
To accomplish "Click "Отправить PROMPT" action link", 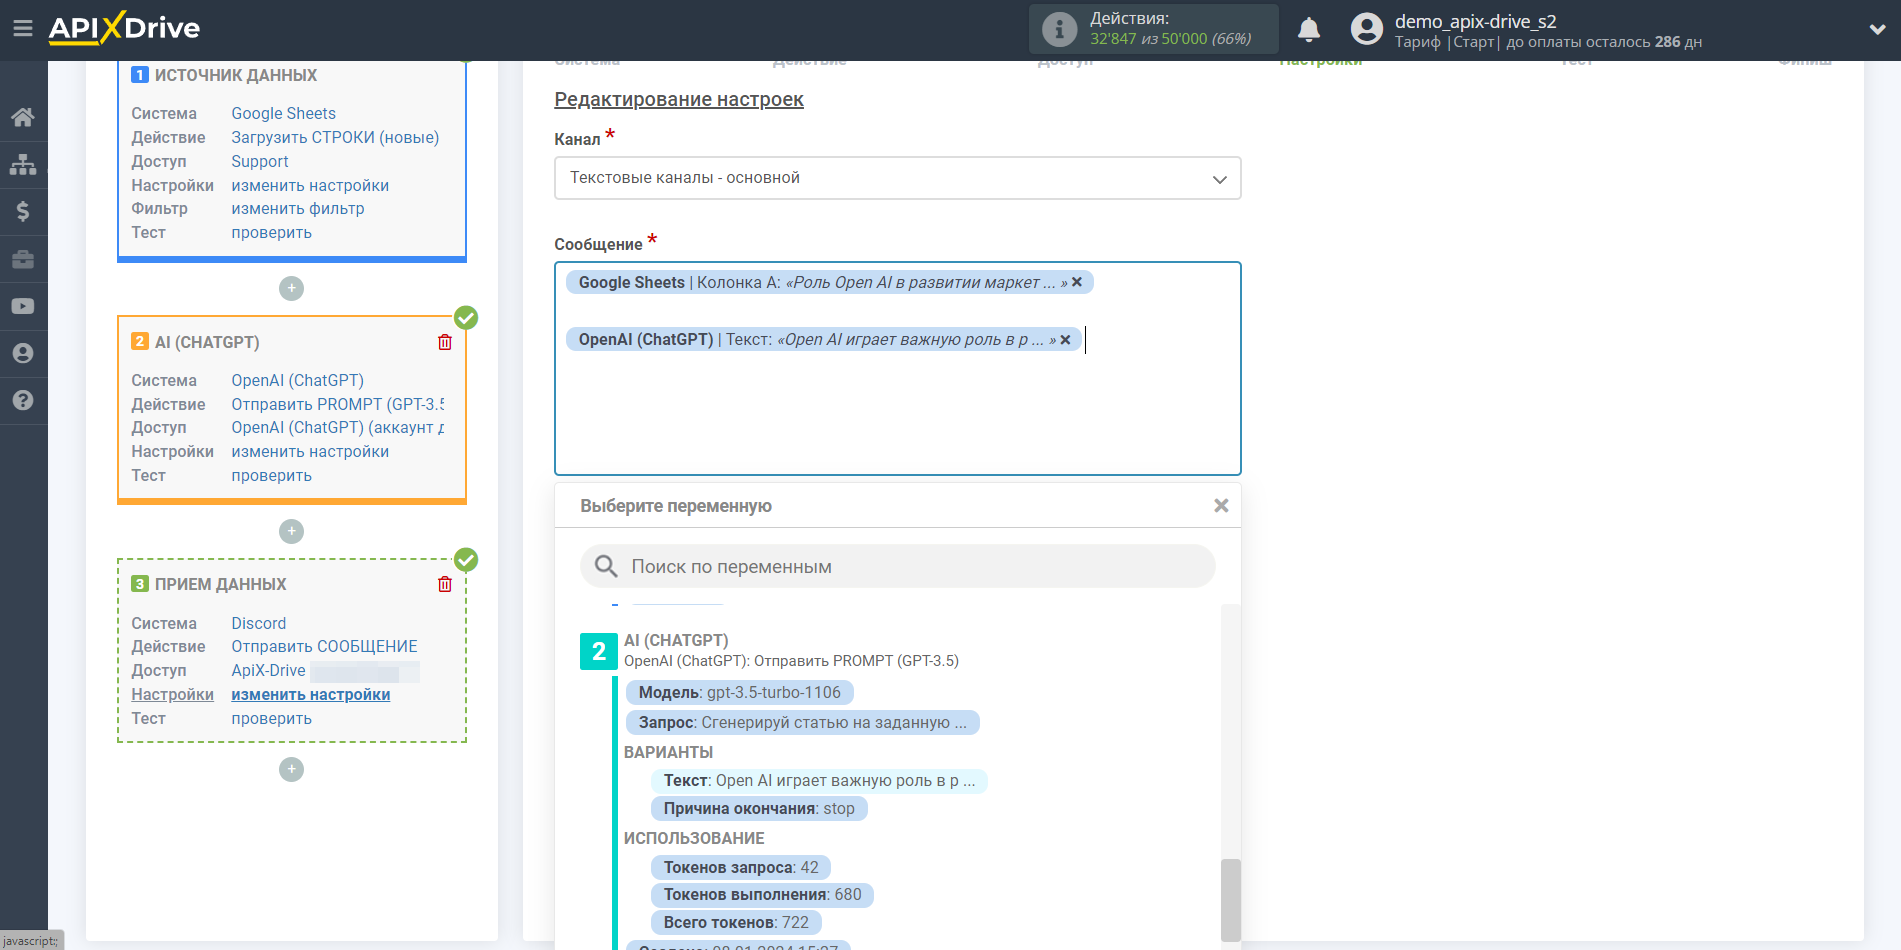I will (338, 404).
